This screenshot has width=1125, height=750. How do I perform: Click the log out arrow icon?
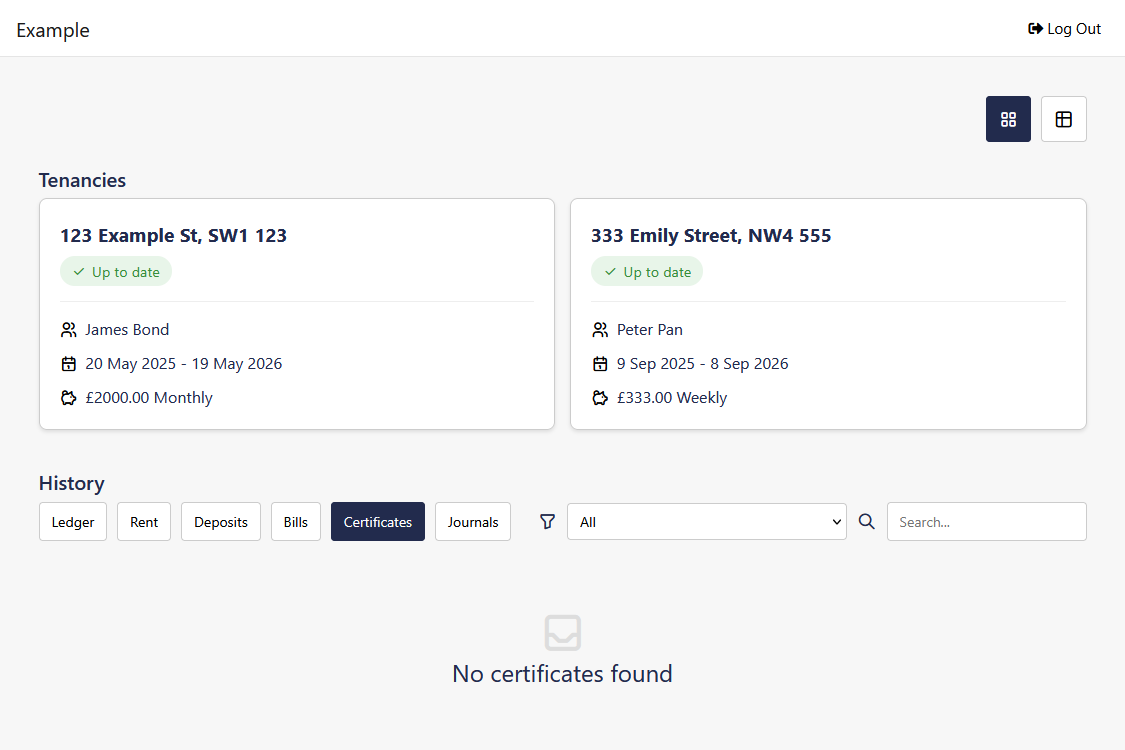[x=1034, y=28]
